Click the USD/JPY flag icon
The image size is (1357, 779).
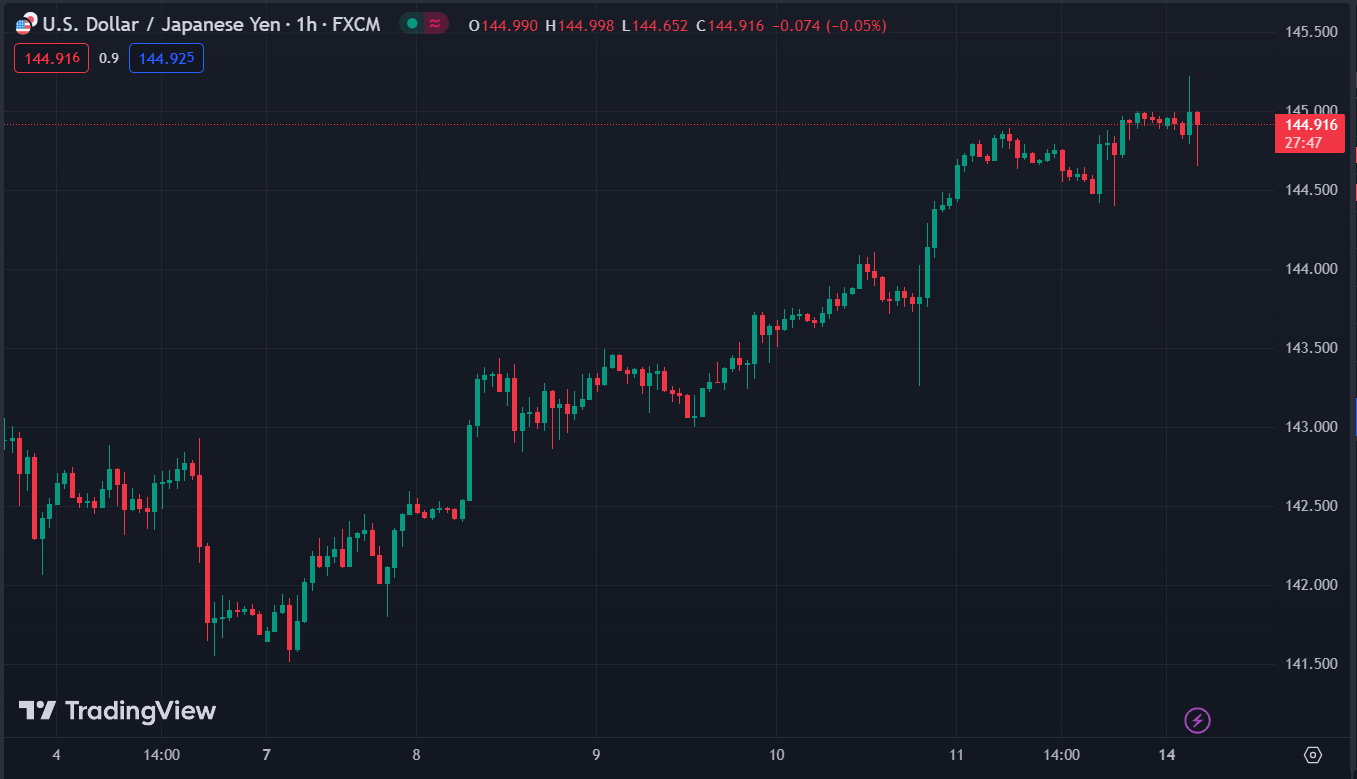tap(24, 24)
